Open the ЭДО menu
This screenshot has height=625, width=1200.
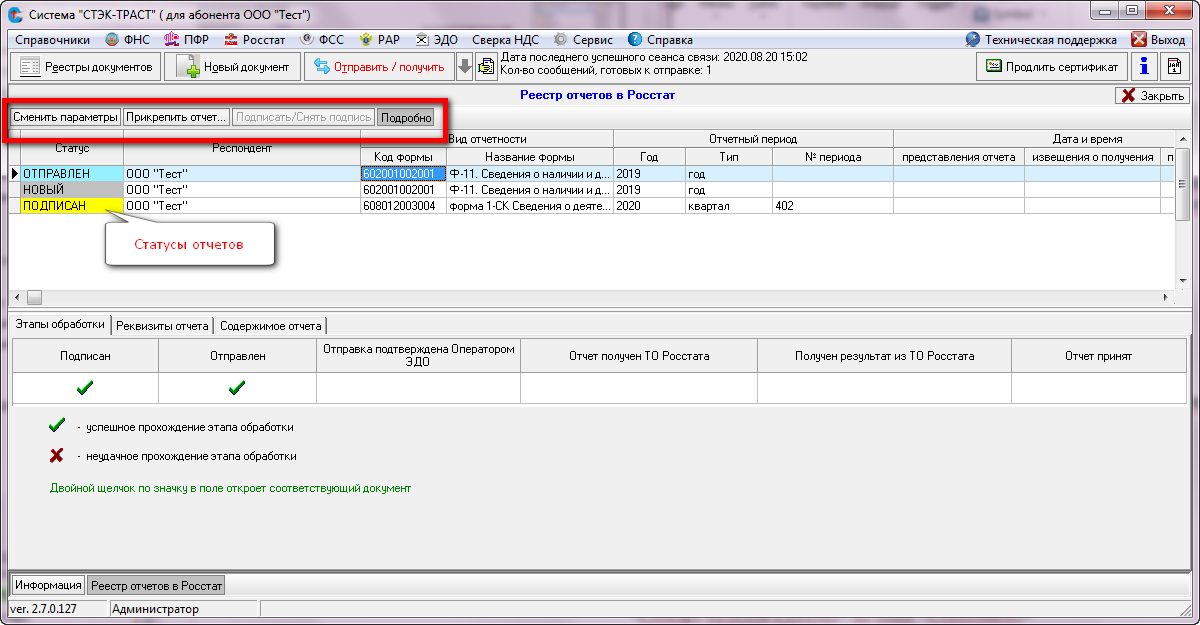click(x=437, y=40)
